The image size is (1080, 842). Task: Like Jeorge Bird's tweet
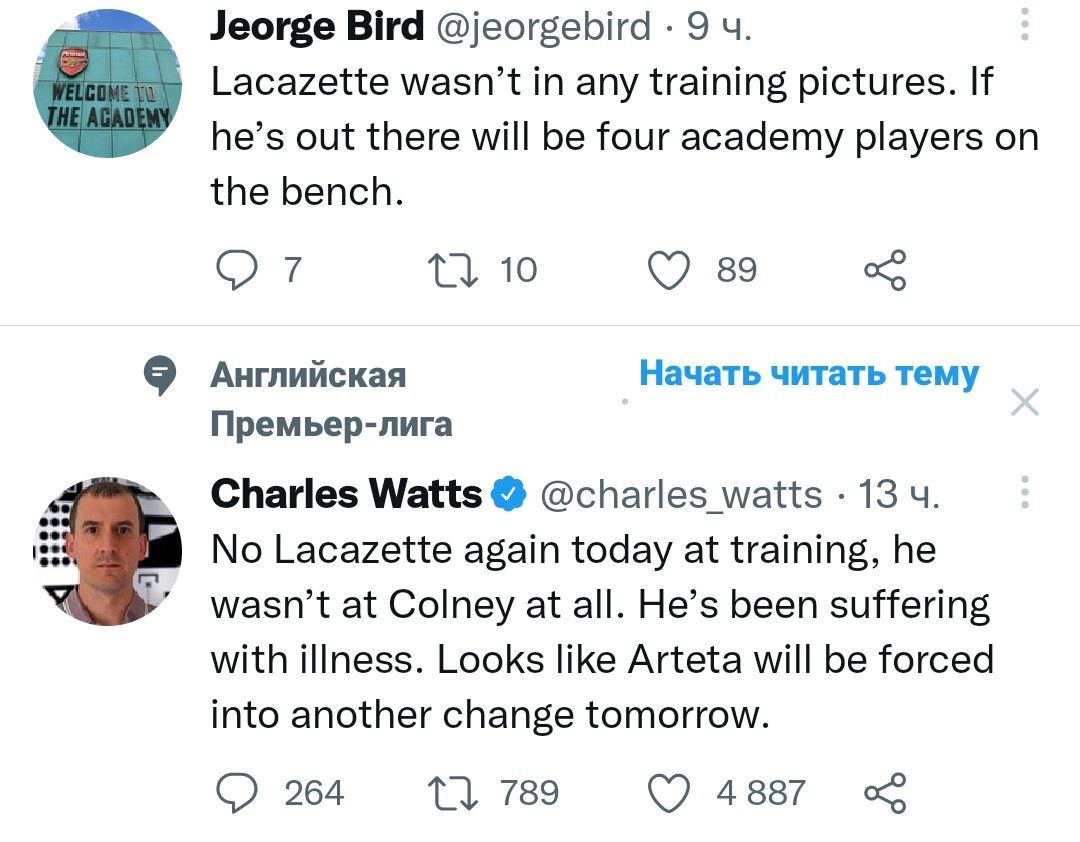point(672,270)
